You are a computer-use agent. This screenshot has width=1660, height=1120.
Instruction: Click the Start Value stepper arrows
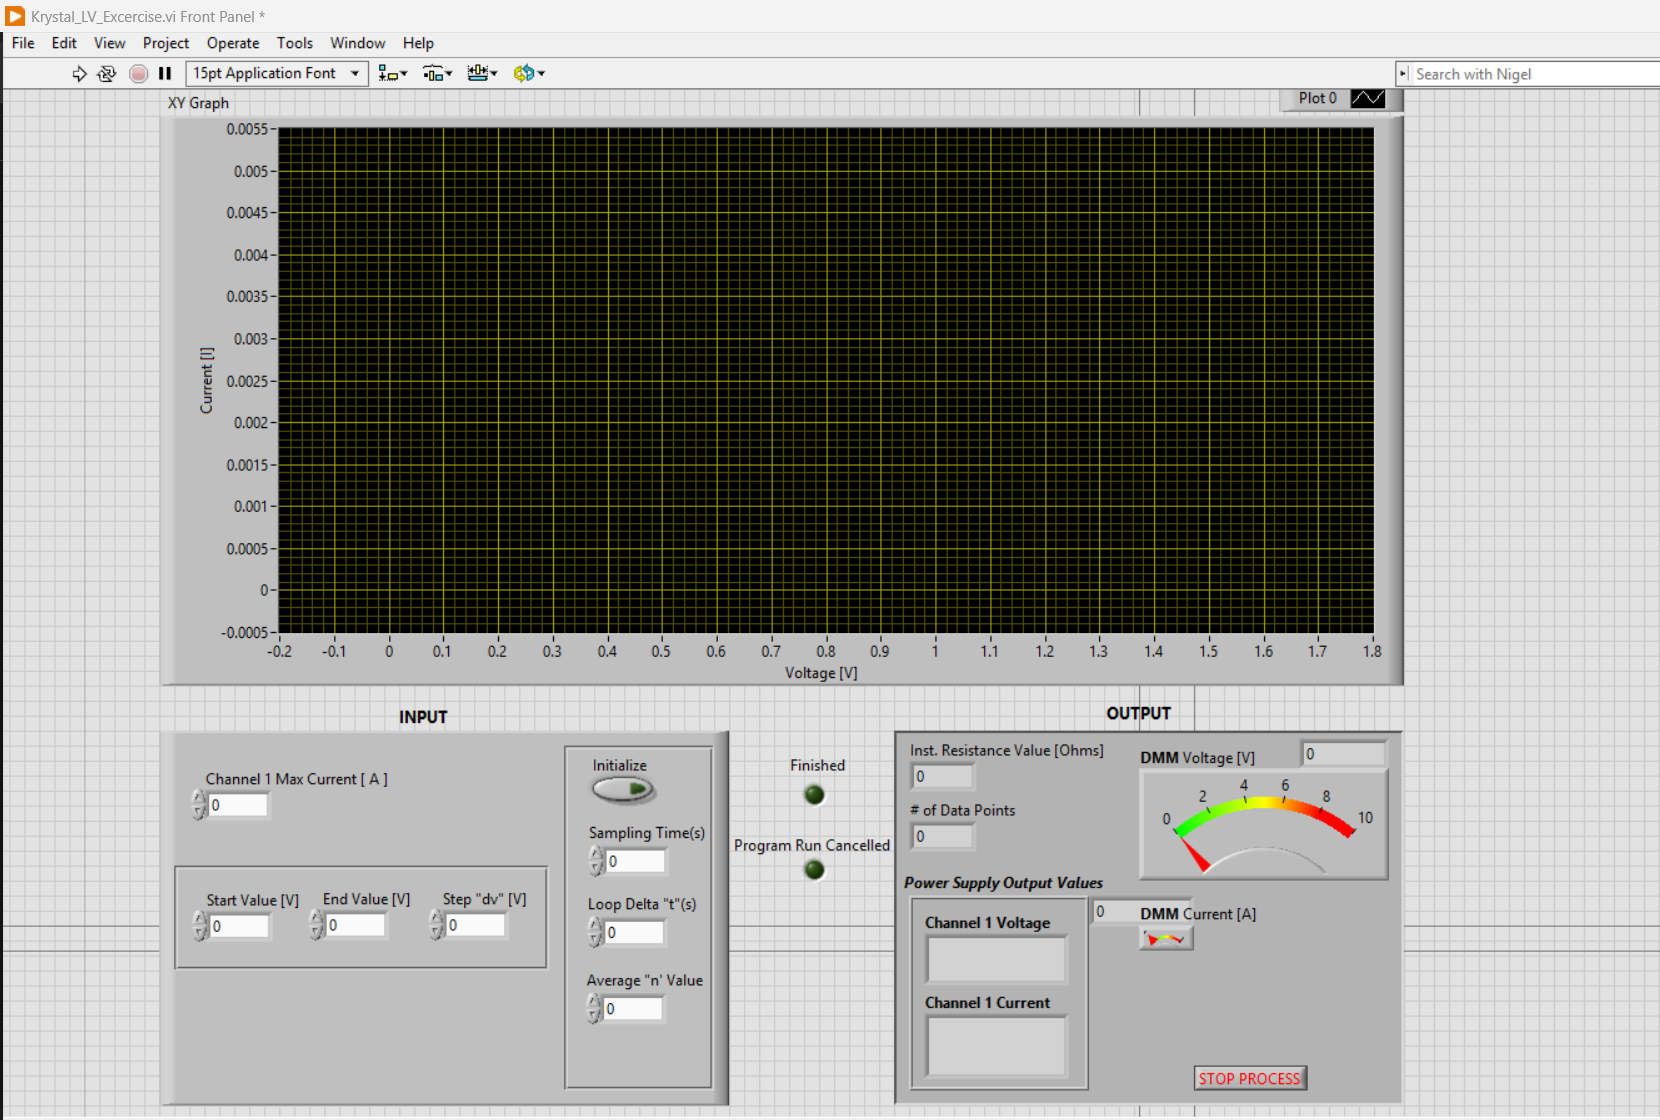[200, 926]
